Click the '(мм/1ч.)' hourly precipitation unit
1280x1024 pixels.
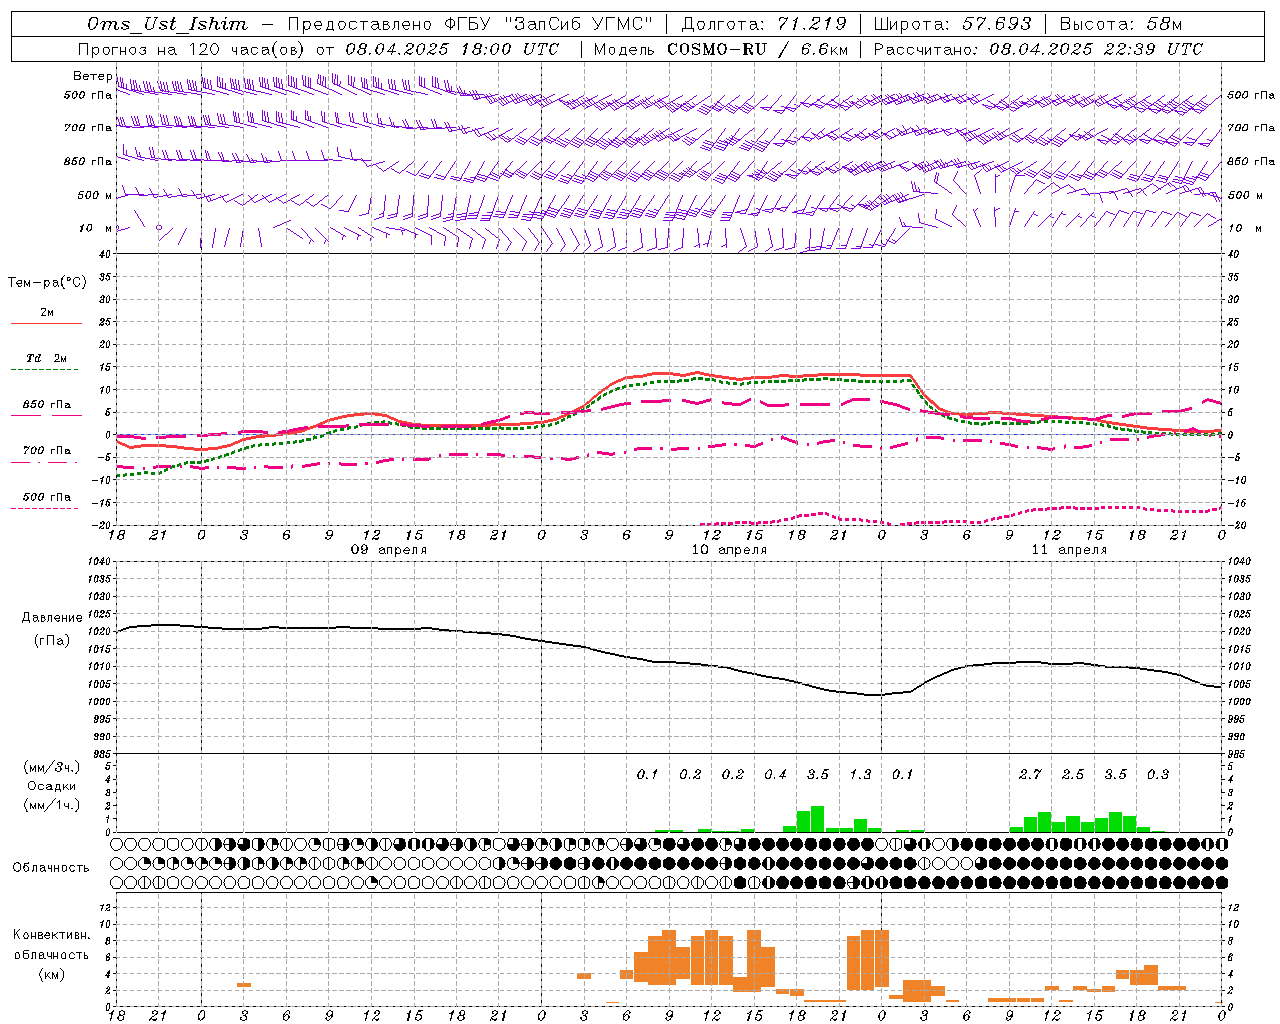coord(51,804)
